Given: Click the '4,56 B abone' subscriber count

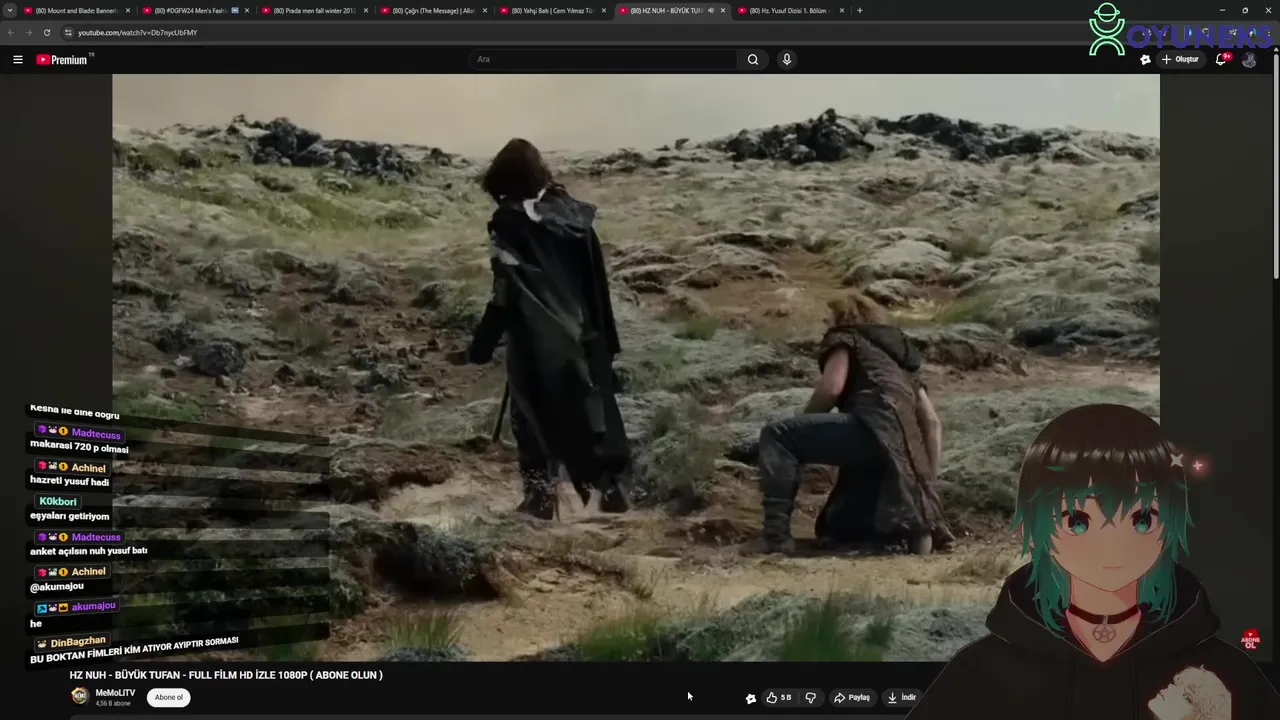Looking at the screenshot, I should [113, 703].
